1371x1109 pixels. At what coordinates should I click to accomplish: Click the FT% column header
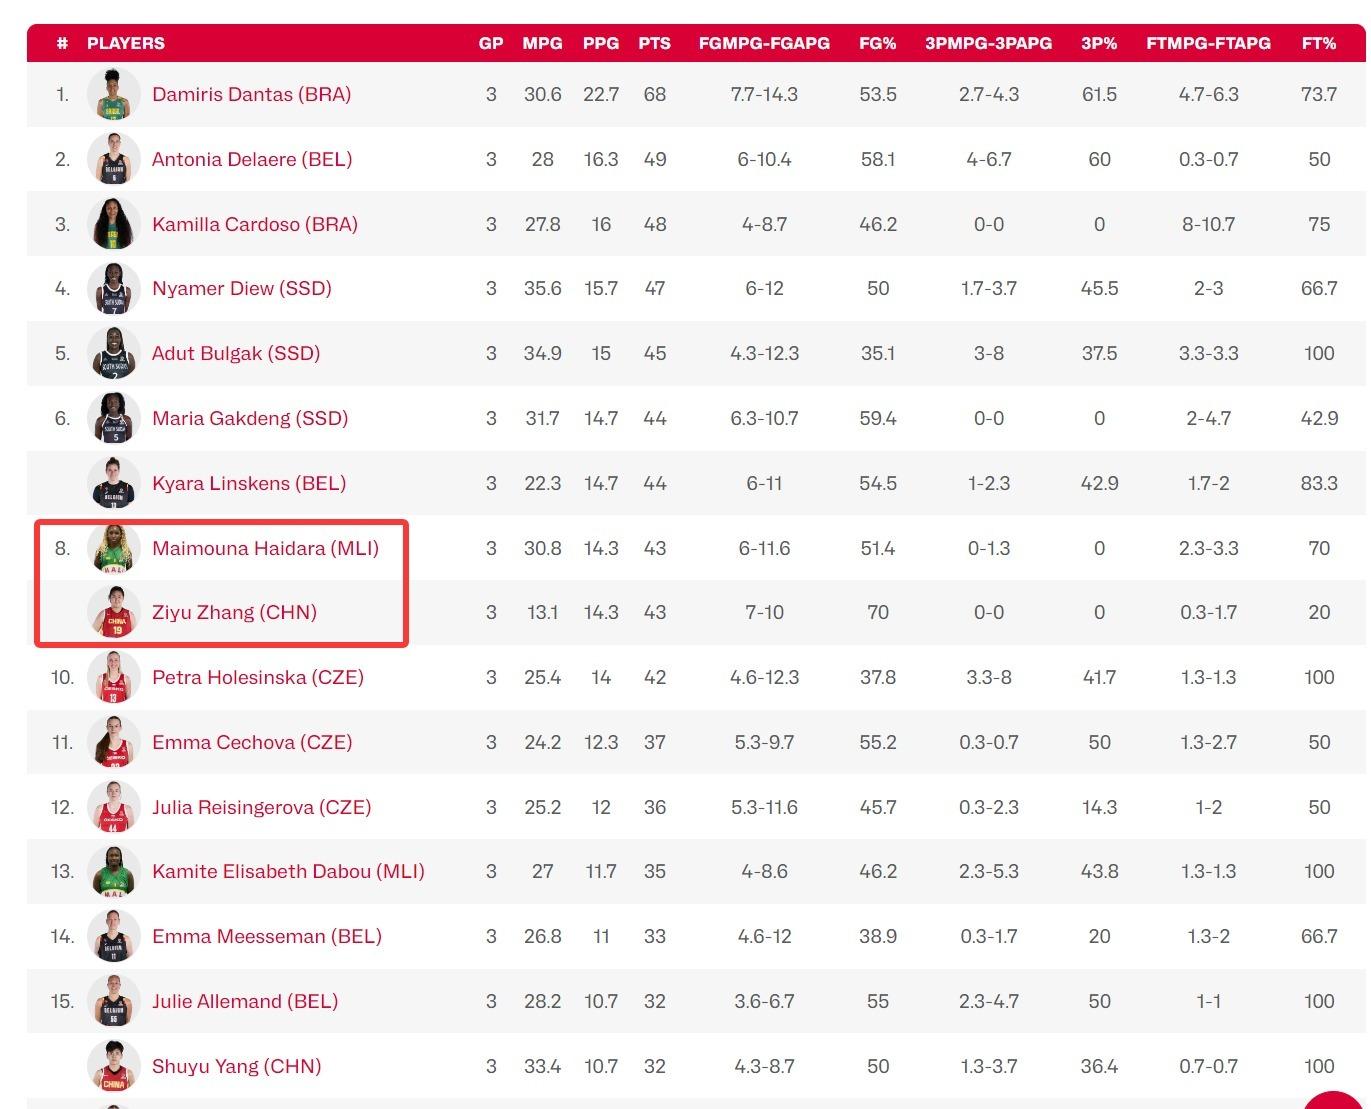(x=1318, y=43)
